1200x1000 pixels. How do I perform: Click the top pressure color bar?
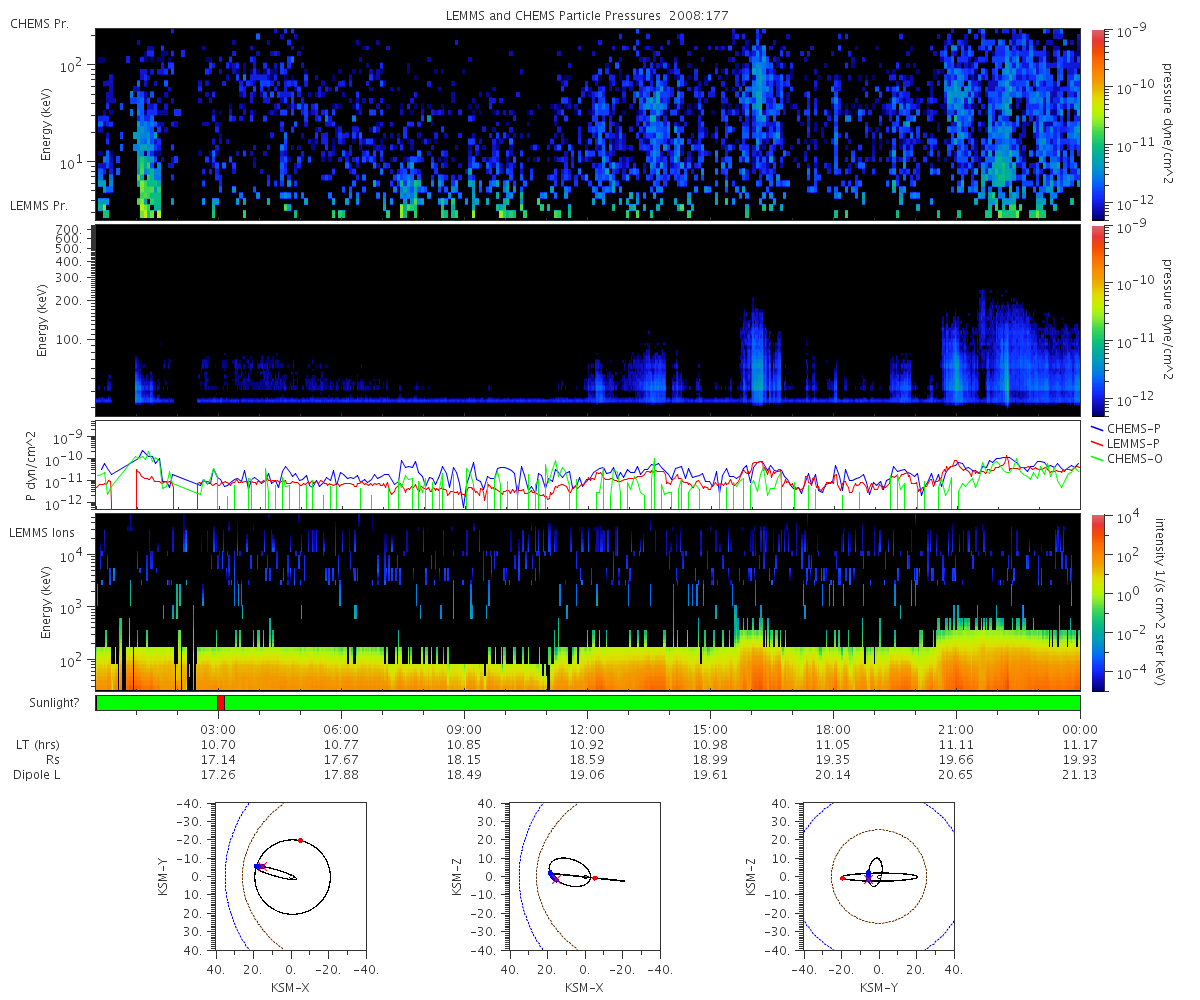1097,124
